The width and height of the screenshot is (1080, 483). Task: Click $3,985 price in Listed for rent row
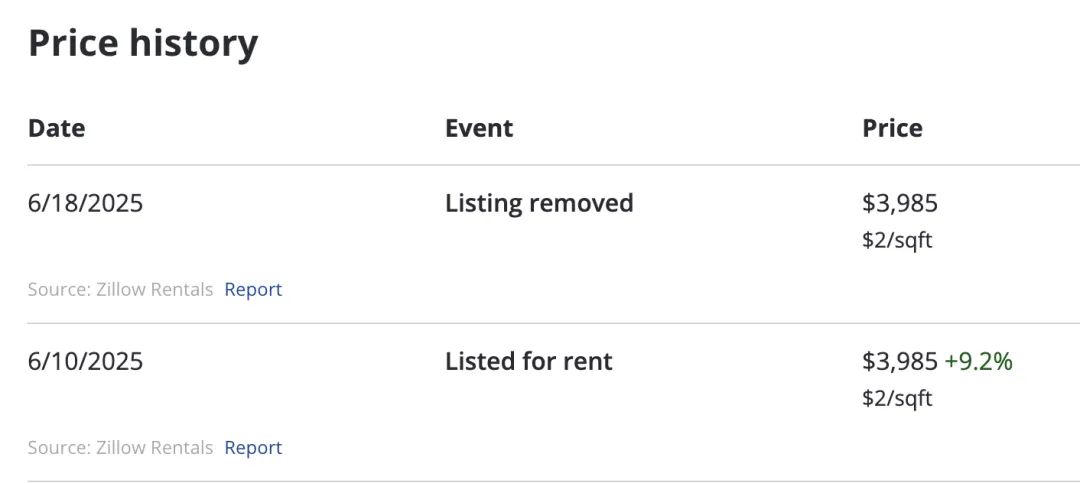pos(900,362)
